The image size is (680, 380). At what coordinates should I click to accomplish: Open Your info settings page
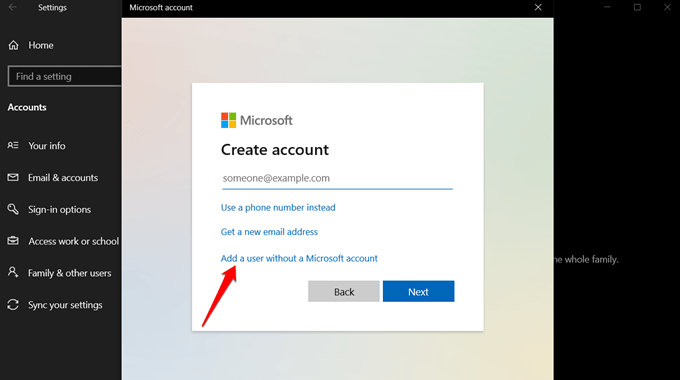47,146
